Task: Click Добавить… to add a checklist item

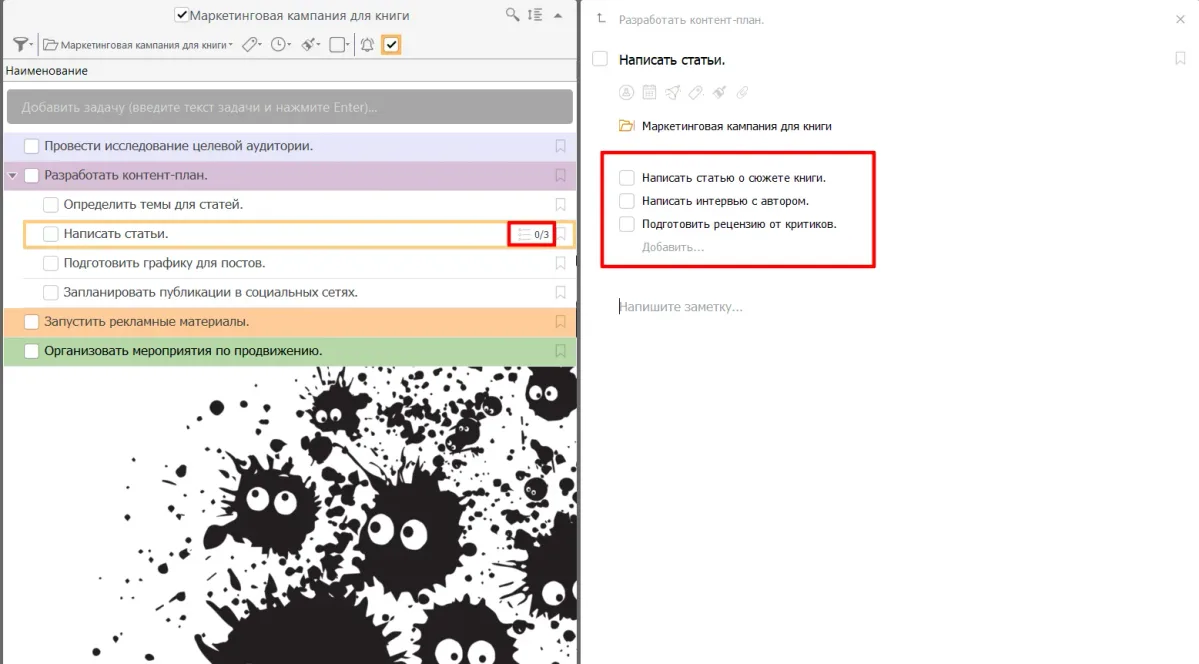Action: coord(673,247)
